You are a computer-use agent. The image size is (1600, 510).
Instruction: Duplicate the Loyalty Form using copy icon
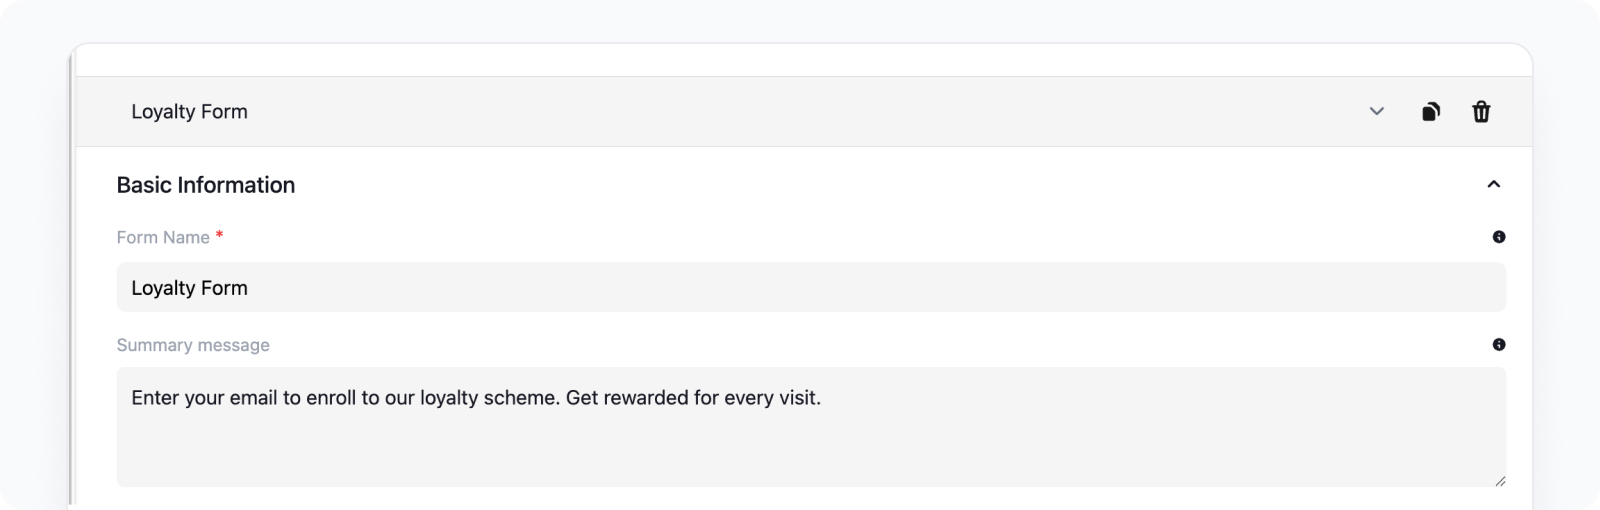[x=1431, y=112]
